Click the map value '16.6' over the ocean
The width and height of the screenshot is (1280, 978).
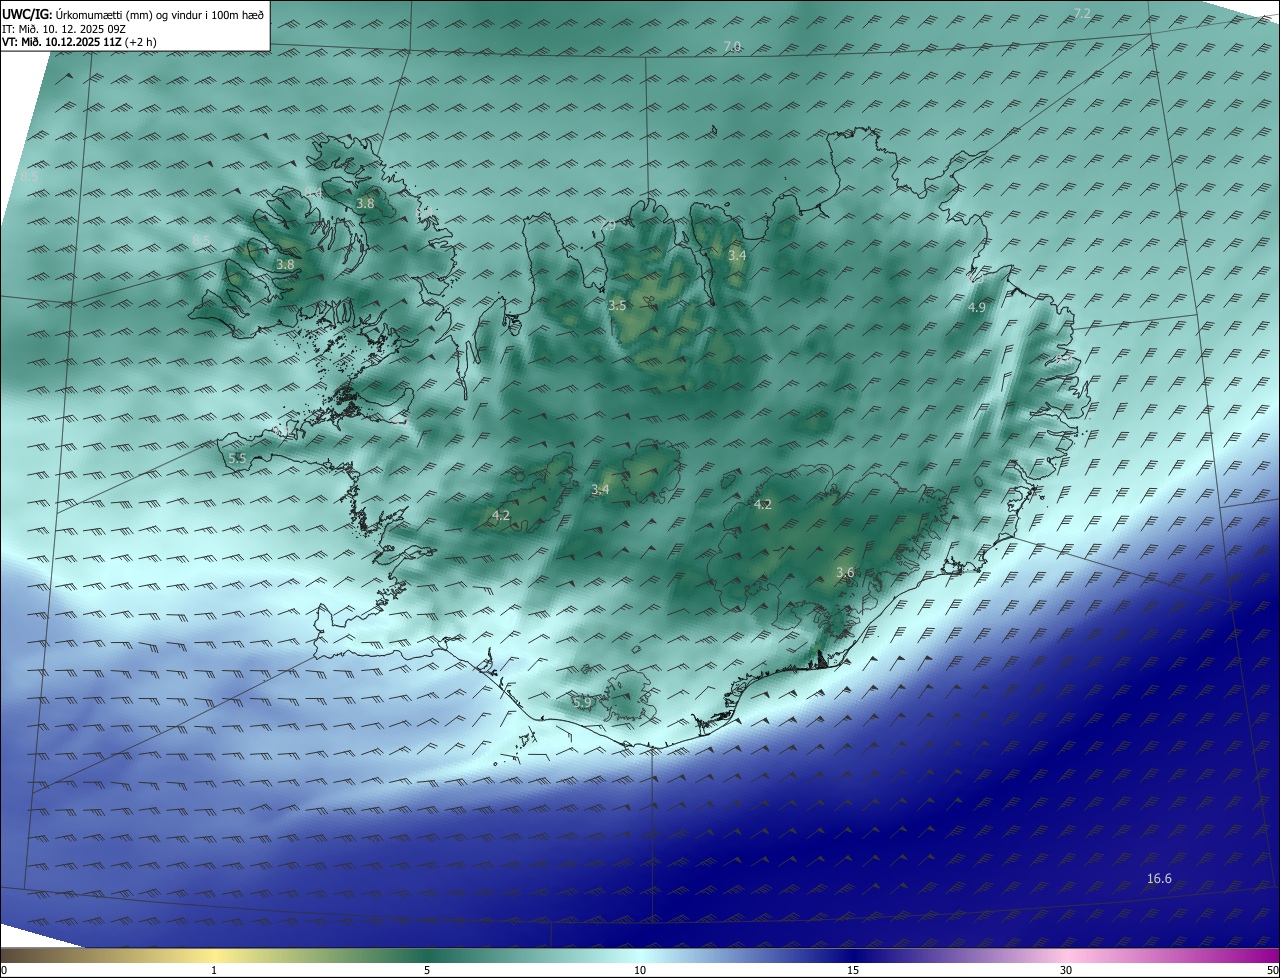(x=1159, y=879)
